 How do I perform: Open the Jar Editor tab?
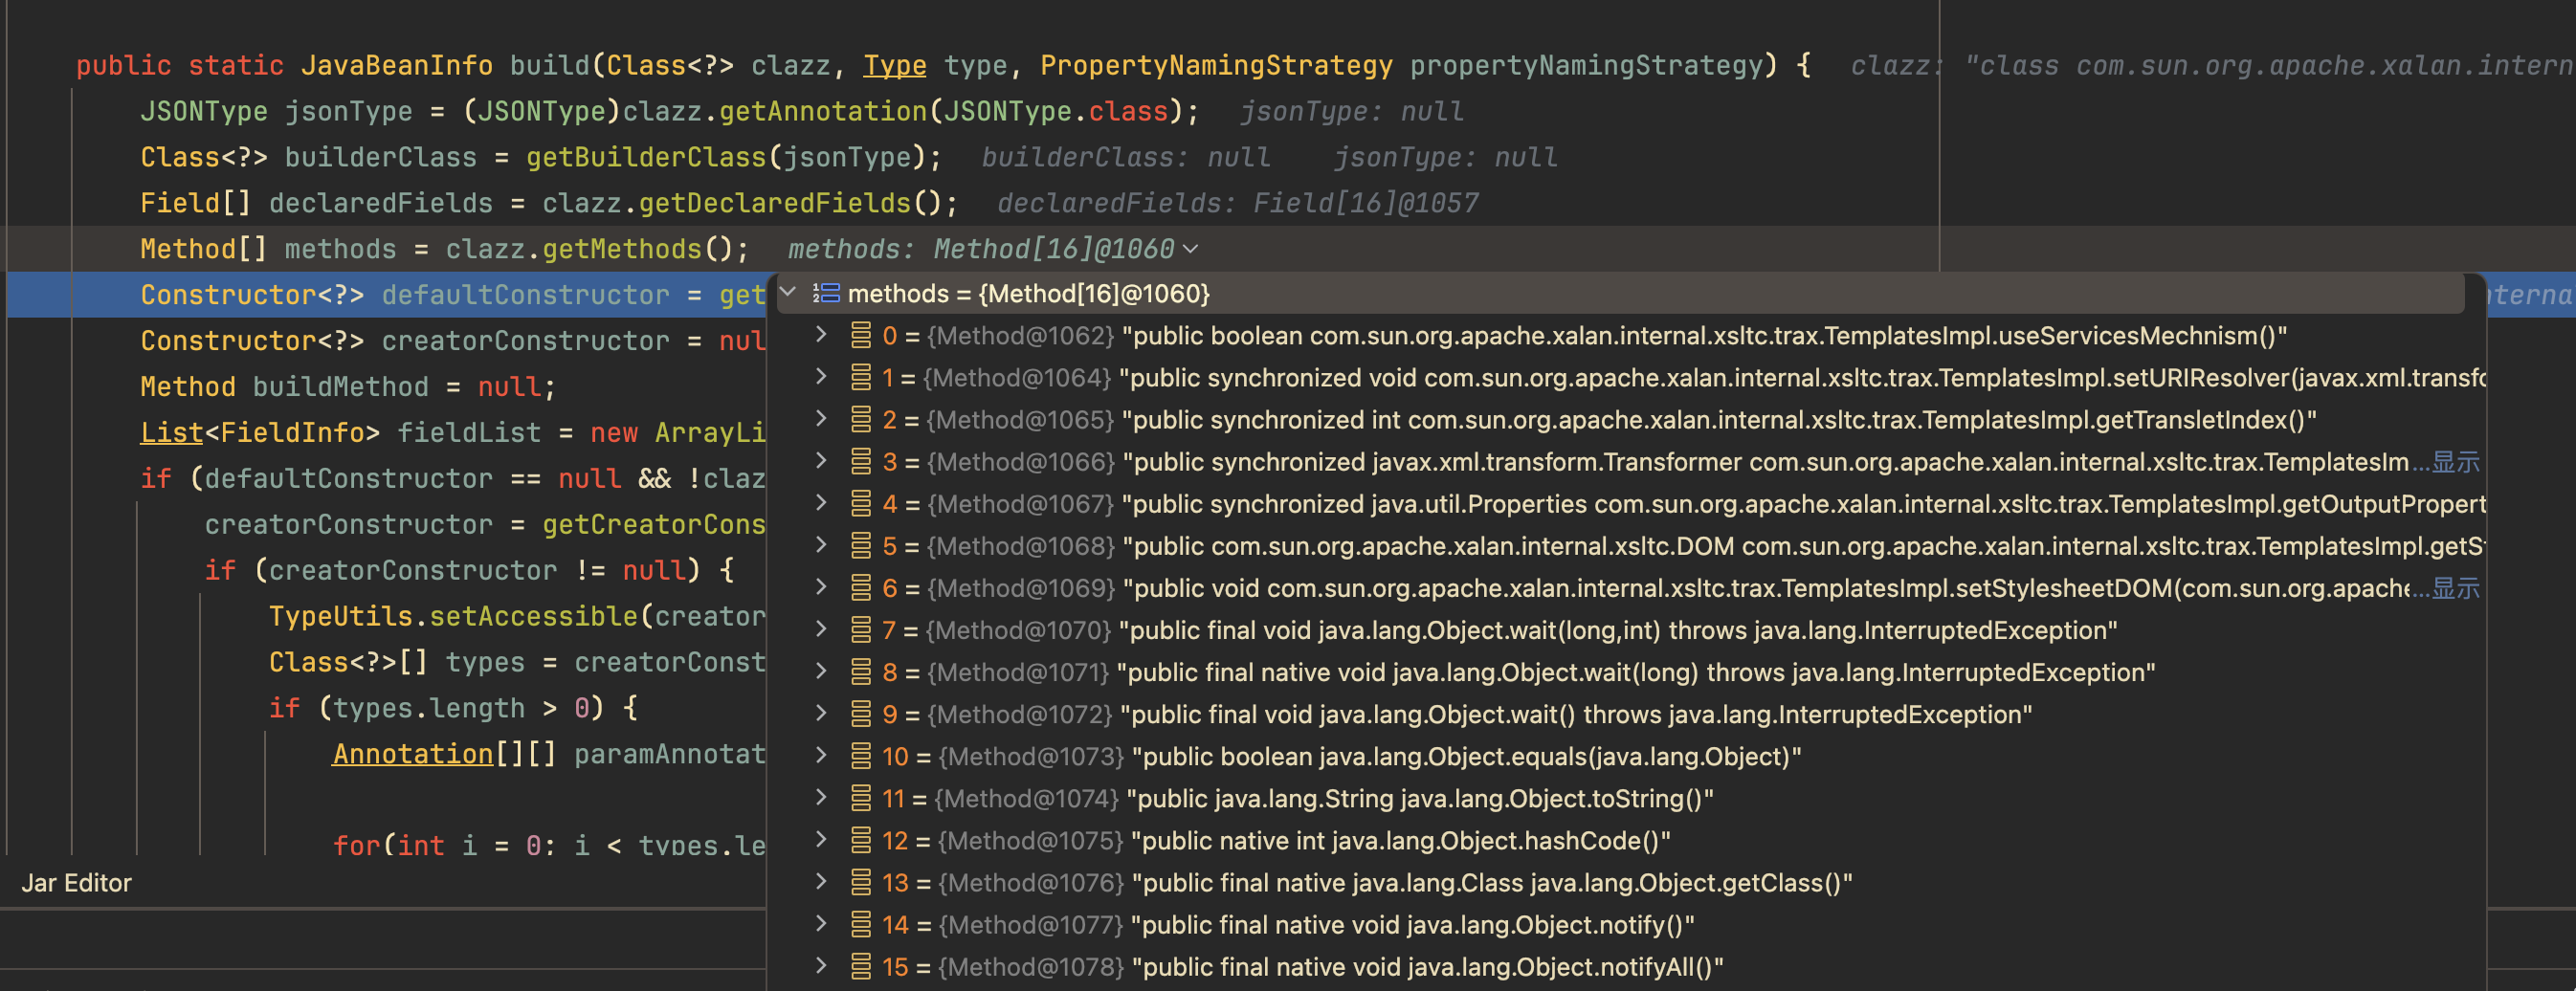76,882
